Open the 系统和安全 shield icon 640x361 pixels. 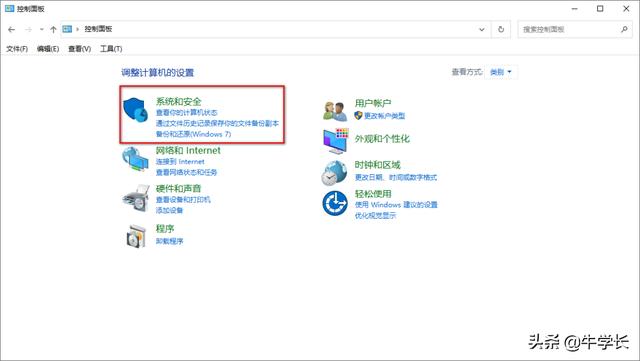(x=136, y=109)
